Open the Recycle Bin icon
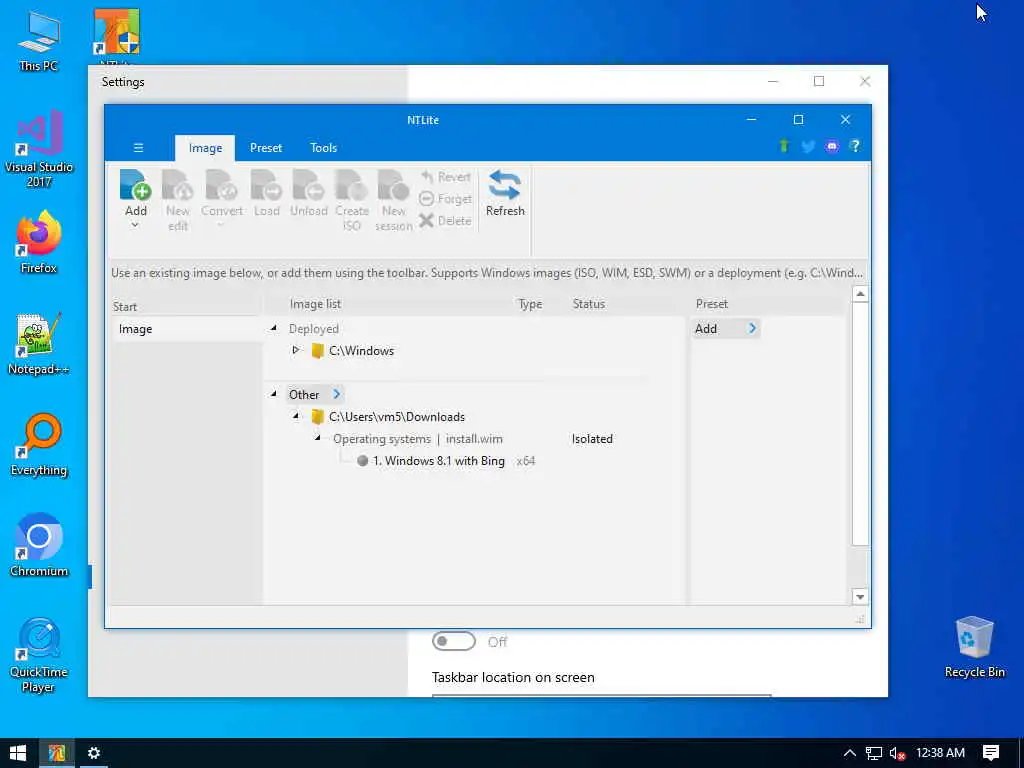Image resolution: width=1024 pixels, height=768 pixels. [974, 647]
